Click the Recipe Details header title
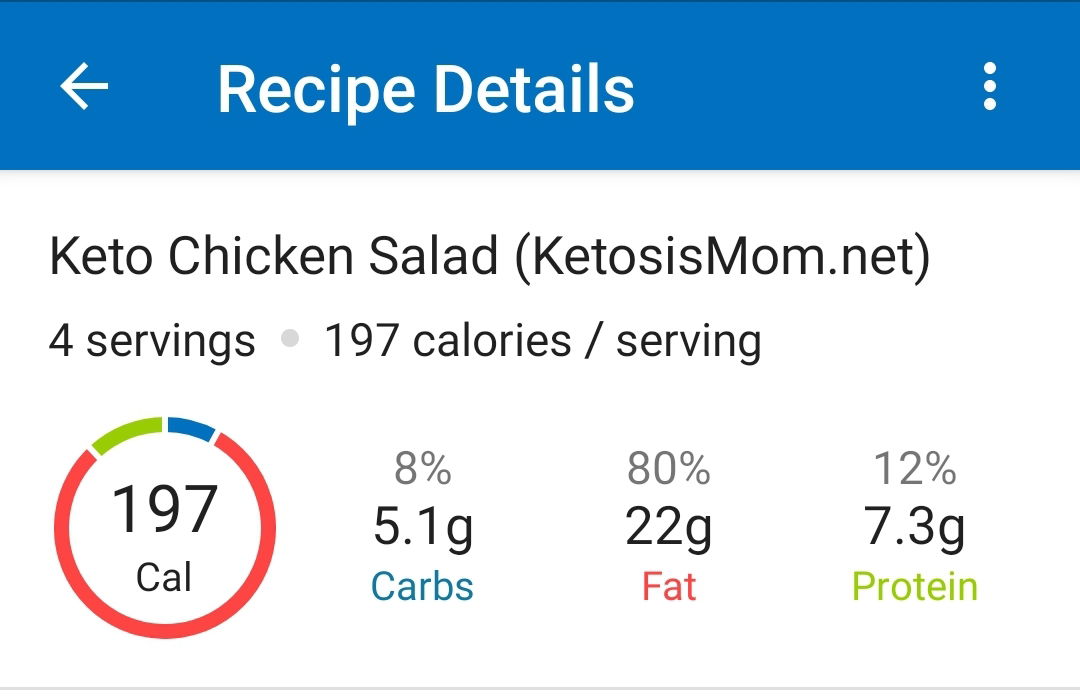1080x698 pixels. pyautogui.click(x=426, y=90)
